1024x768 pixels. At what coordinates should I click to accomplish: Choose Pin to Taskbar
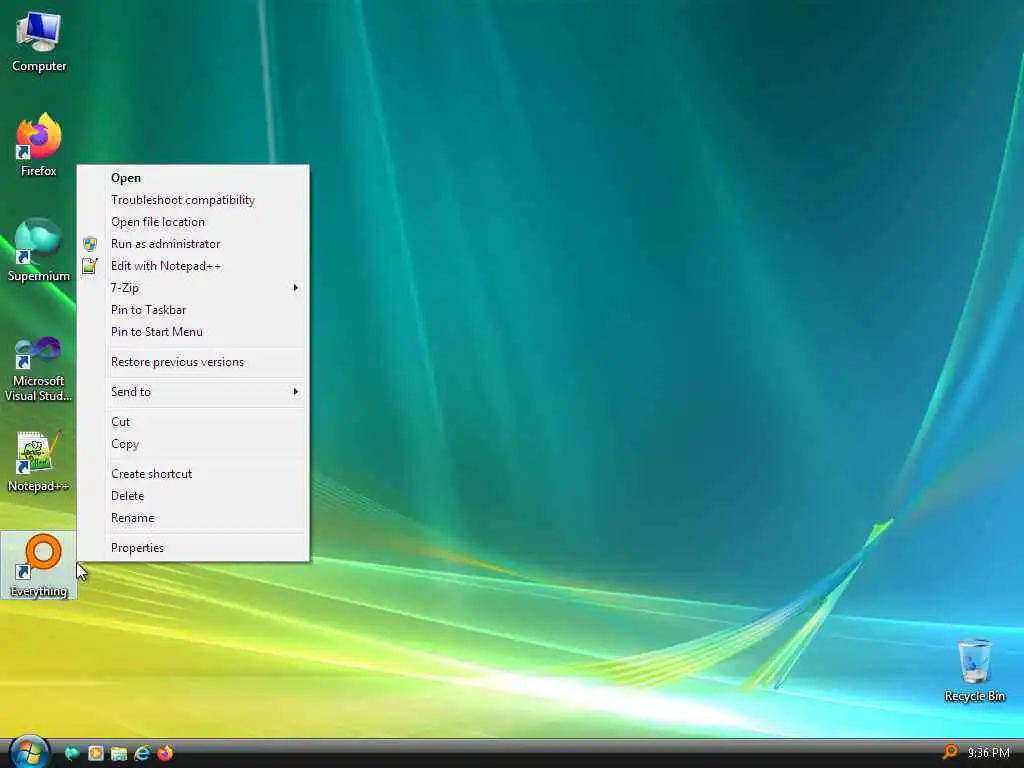pyautogui.click(x=193, y=310)
